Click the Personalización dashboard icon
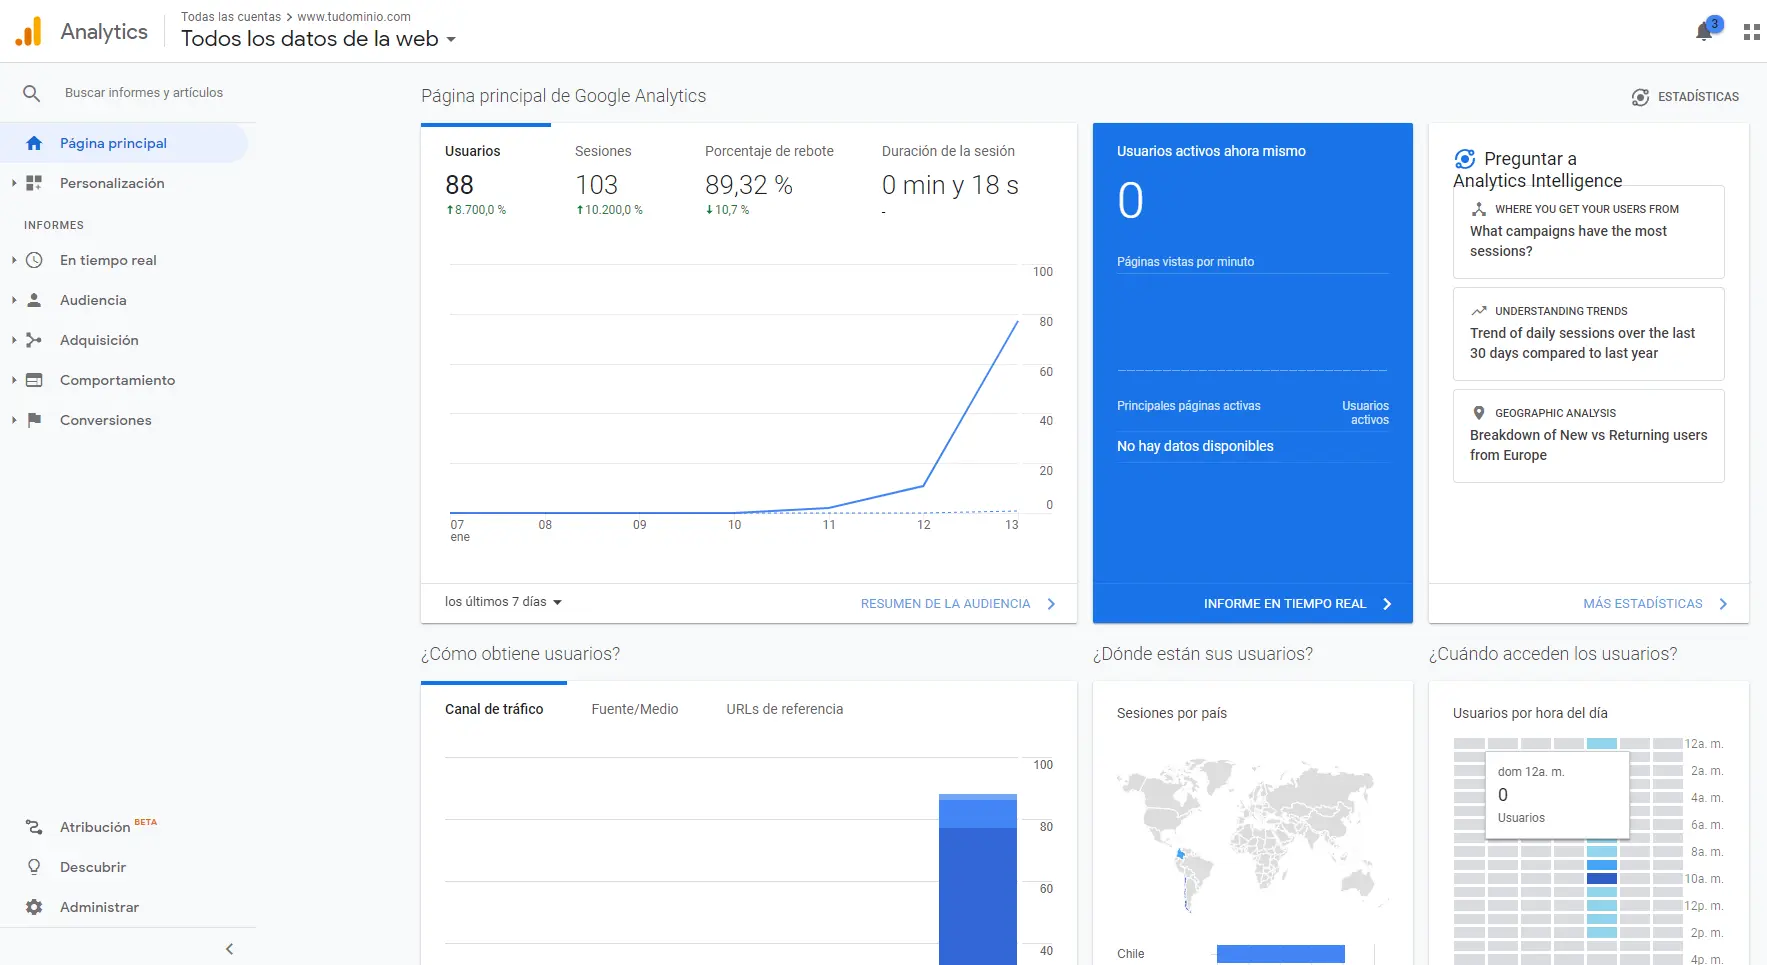The image size is (1767, 965). click(x=34, y=183)
